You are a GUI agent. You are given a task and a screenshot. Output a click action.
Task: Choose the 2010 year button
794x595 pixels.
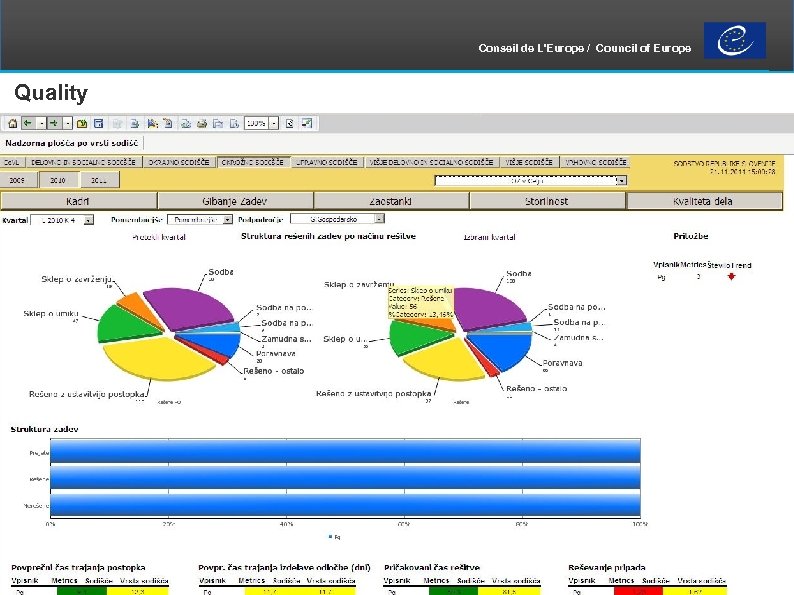pos(58,180)
